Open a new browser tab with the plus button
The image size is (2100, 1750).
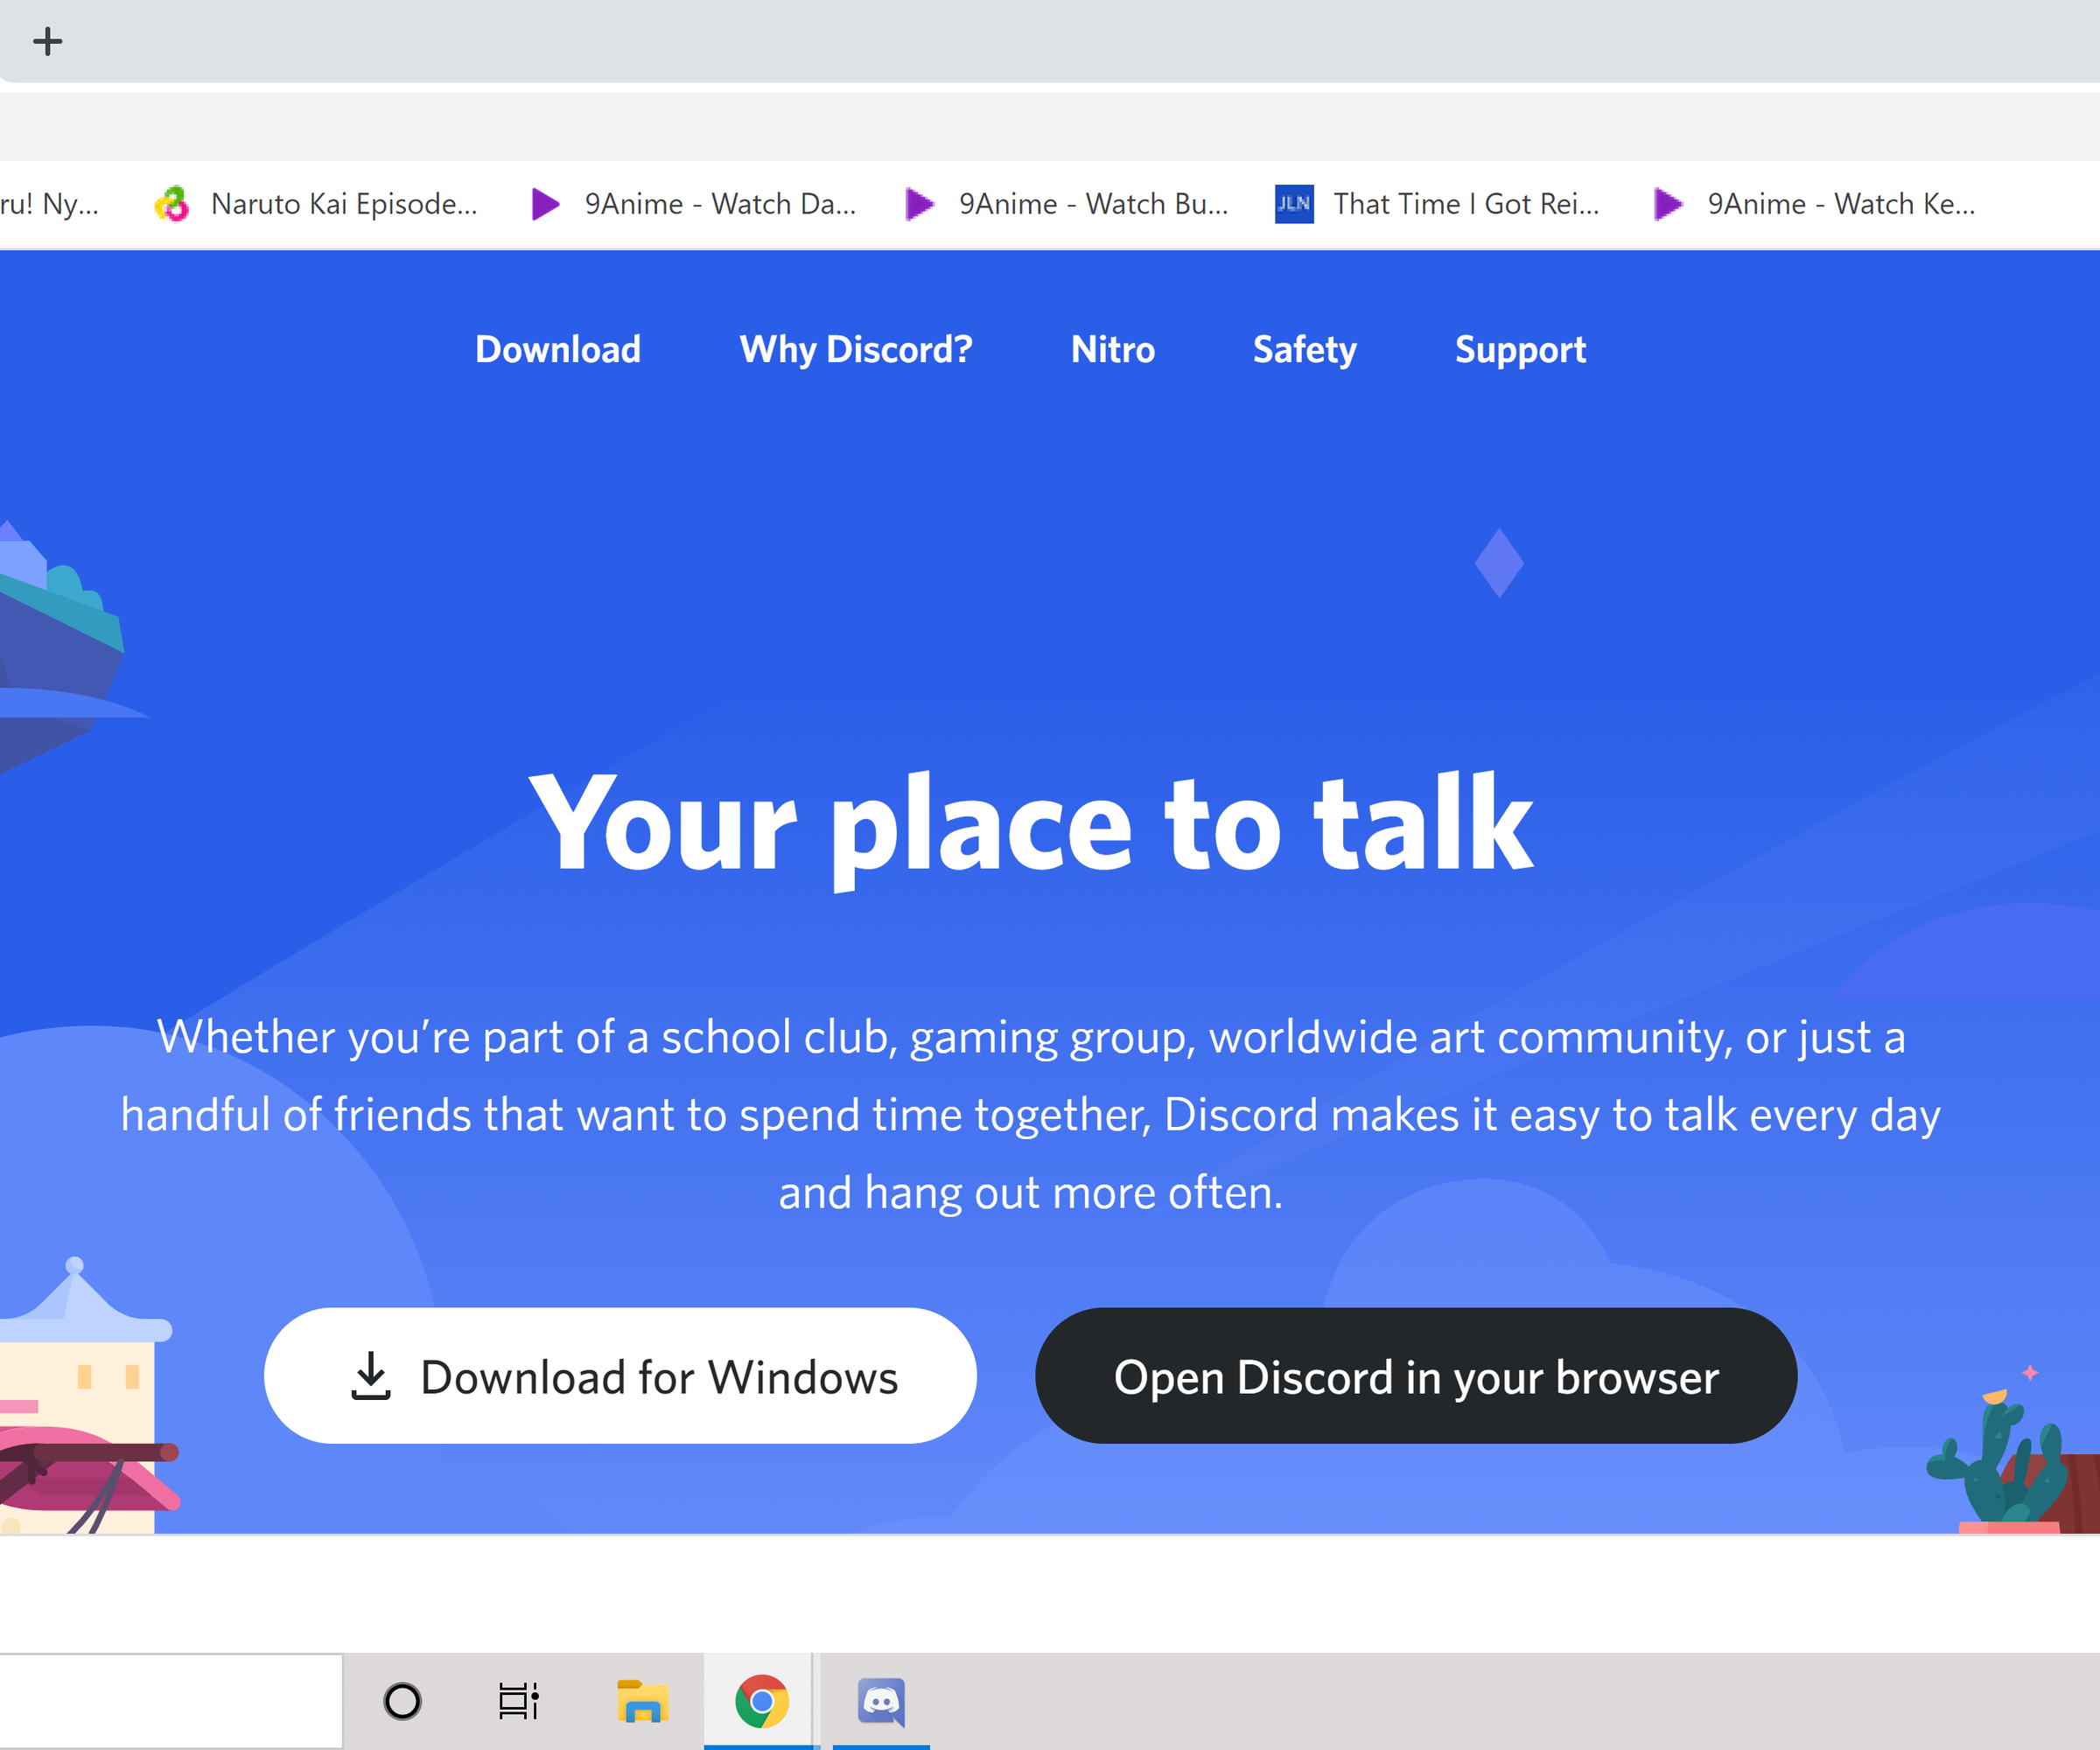pyautogui.click(x=47, y=41)
